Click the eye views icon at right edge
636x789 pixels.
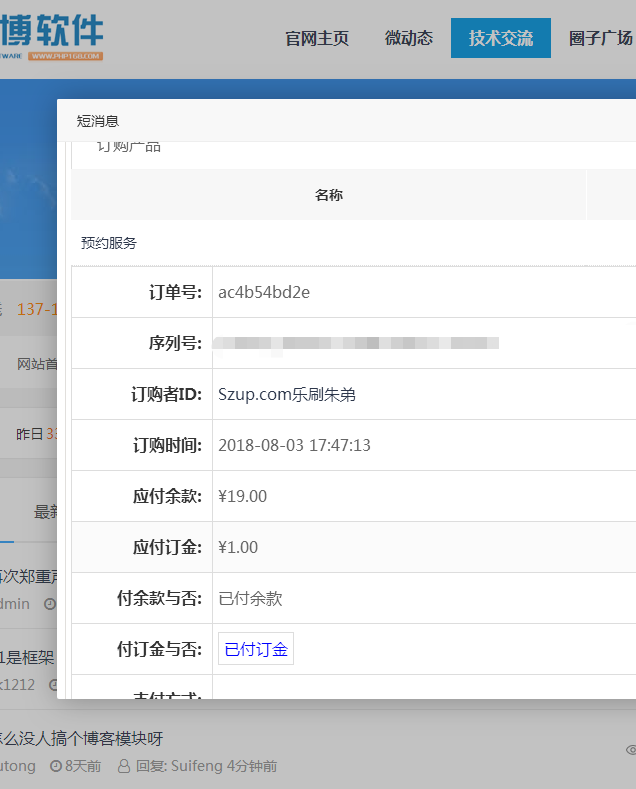coord(630,749)
